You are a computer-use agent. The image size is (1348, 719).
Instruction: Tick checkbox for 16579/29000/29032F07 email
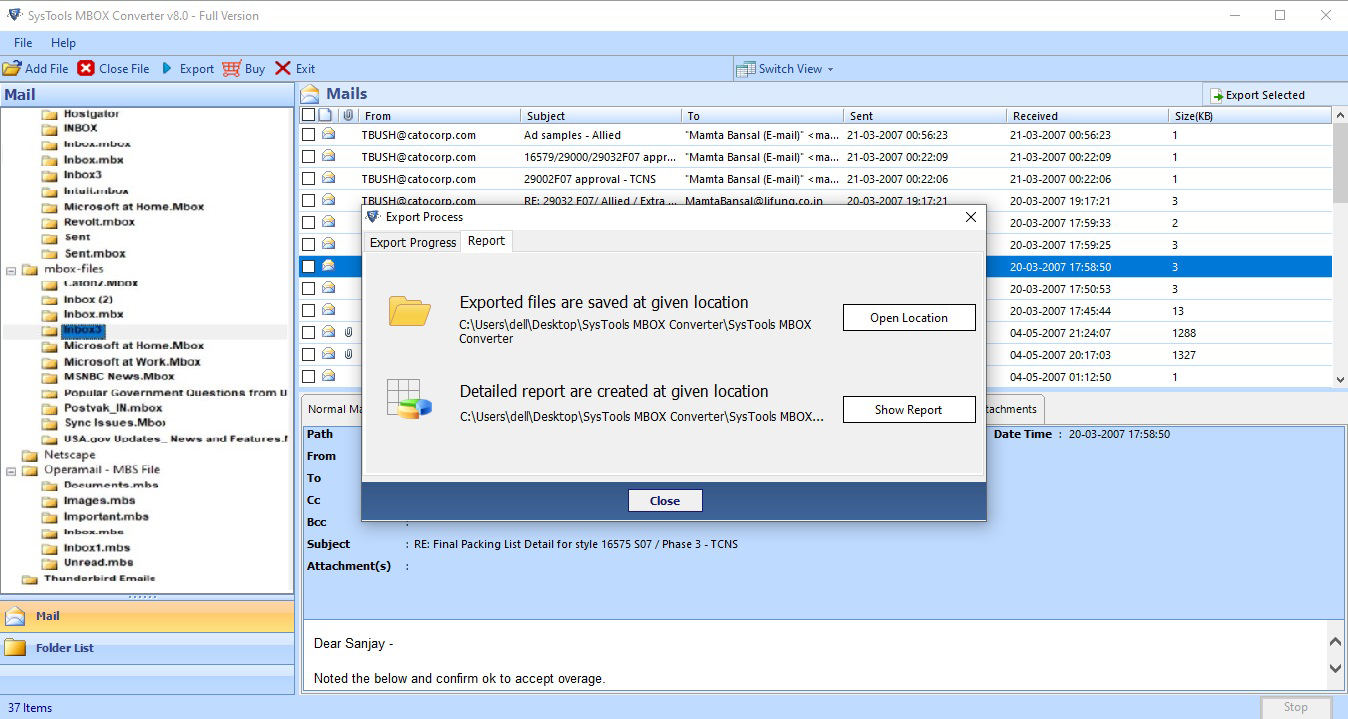point(309,157)
